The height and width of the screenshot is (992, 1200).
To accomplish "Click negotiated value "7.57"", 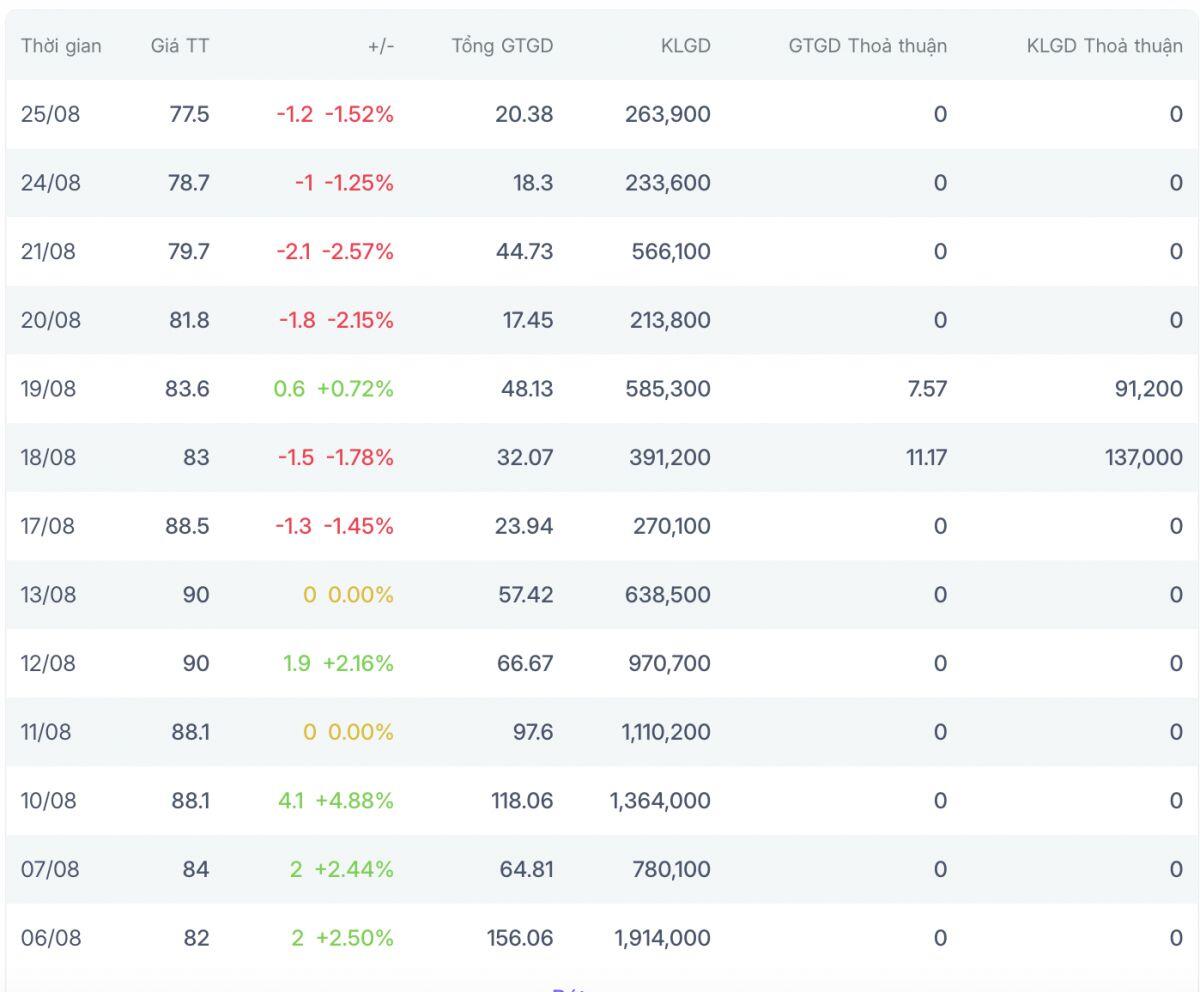I will tap(929, 389).
